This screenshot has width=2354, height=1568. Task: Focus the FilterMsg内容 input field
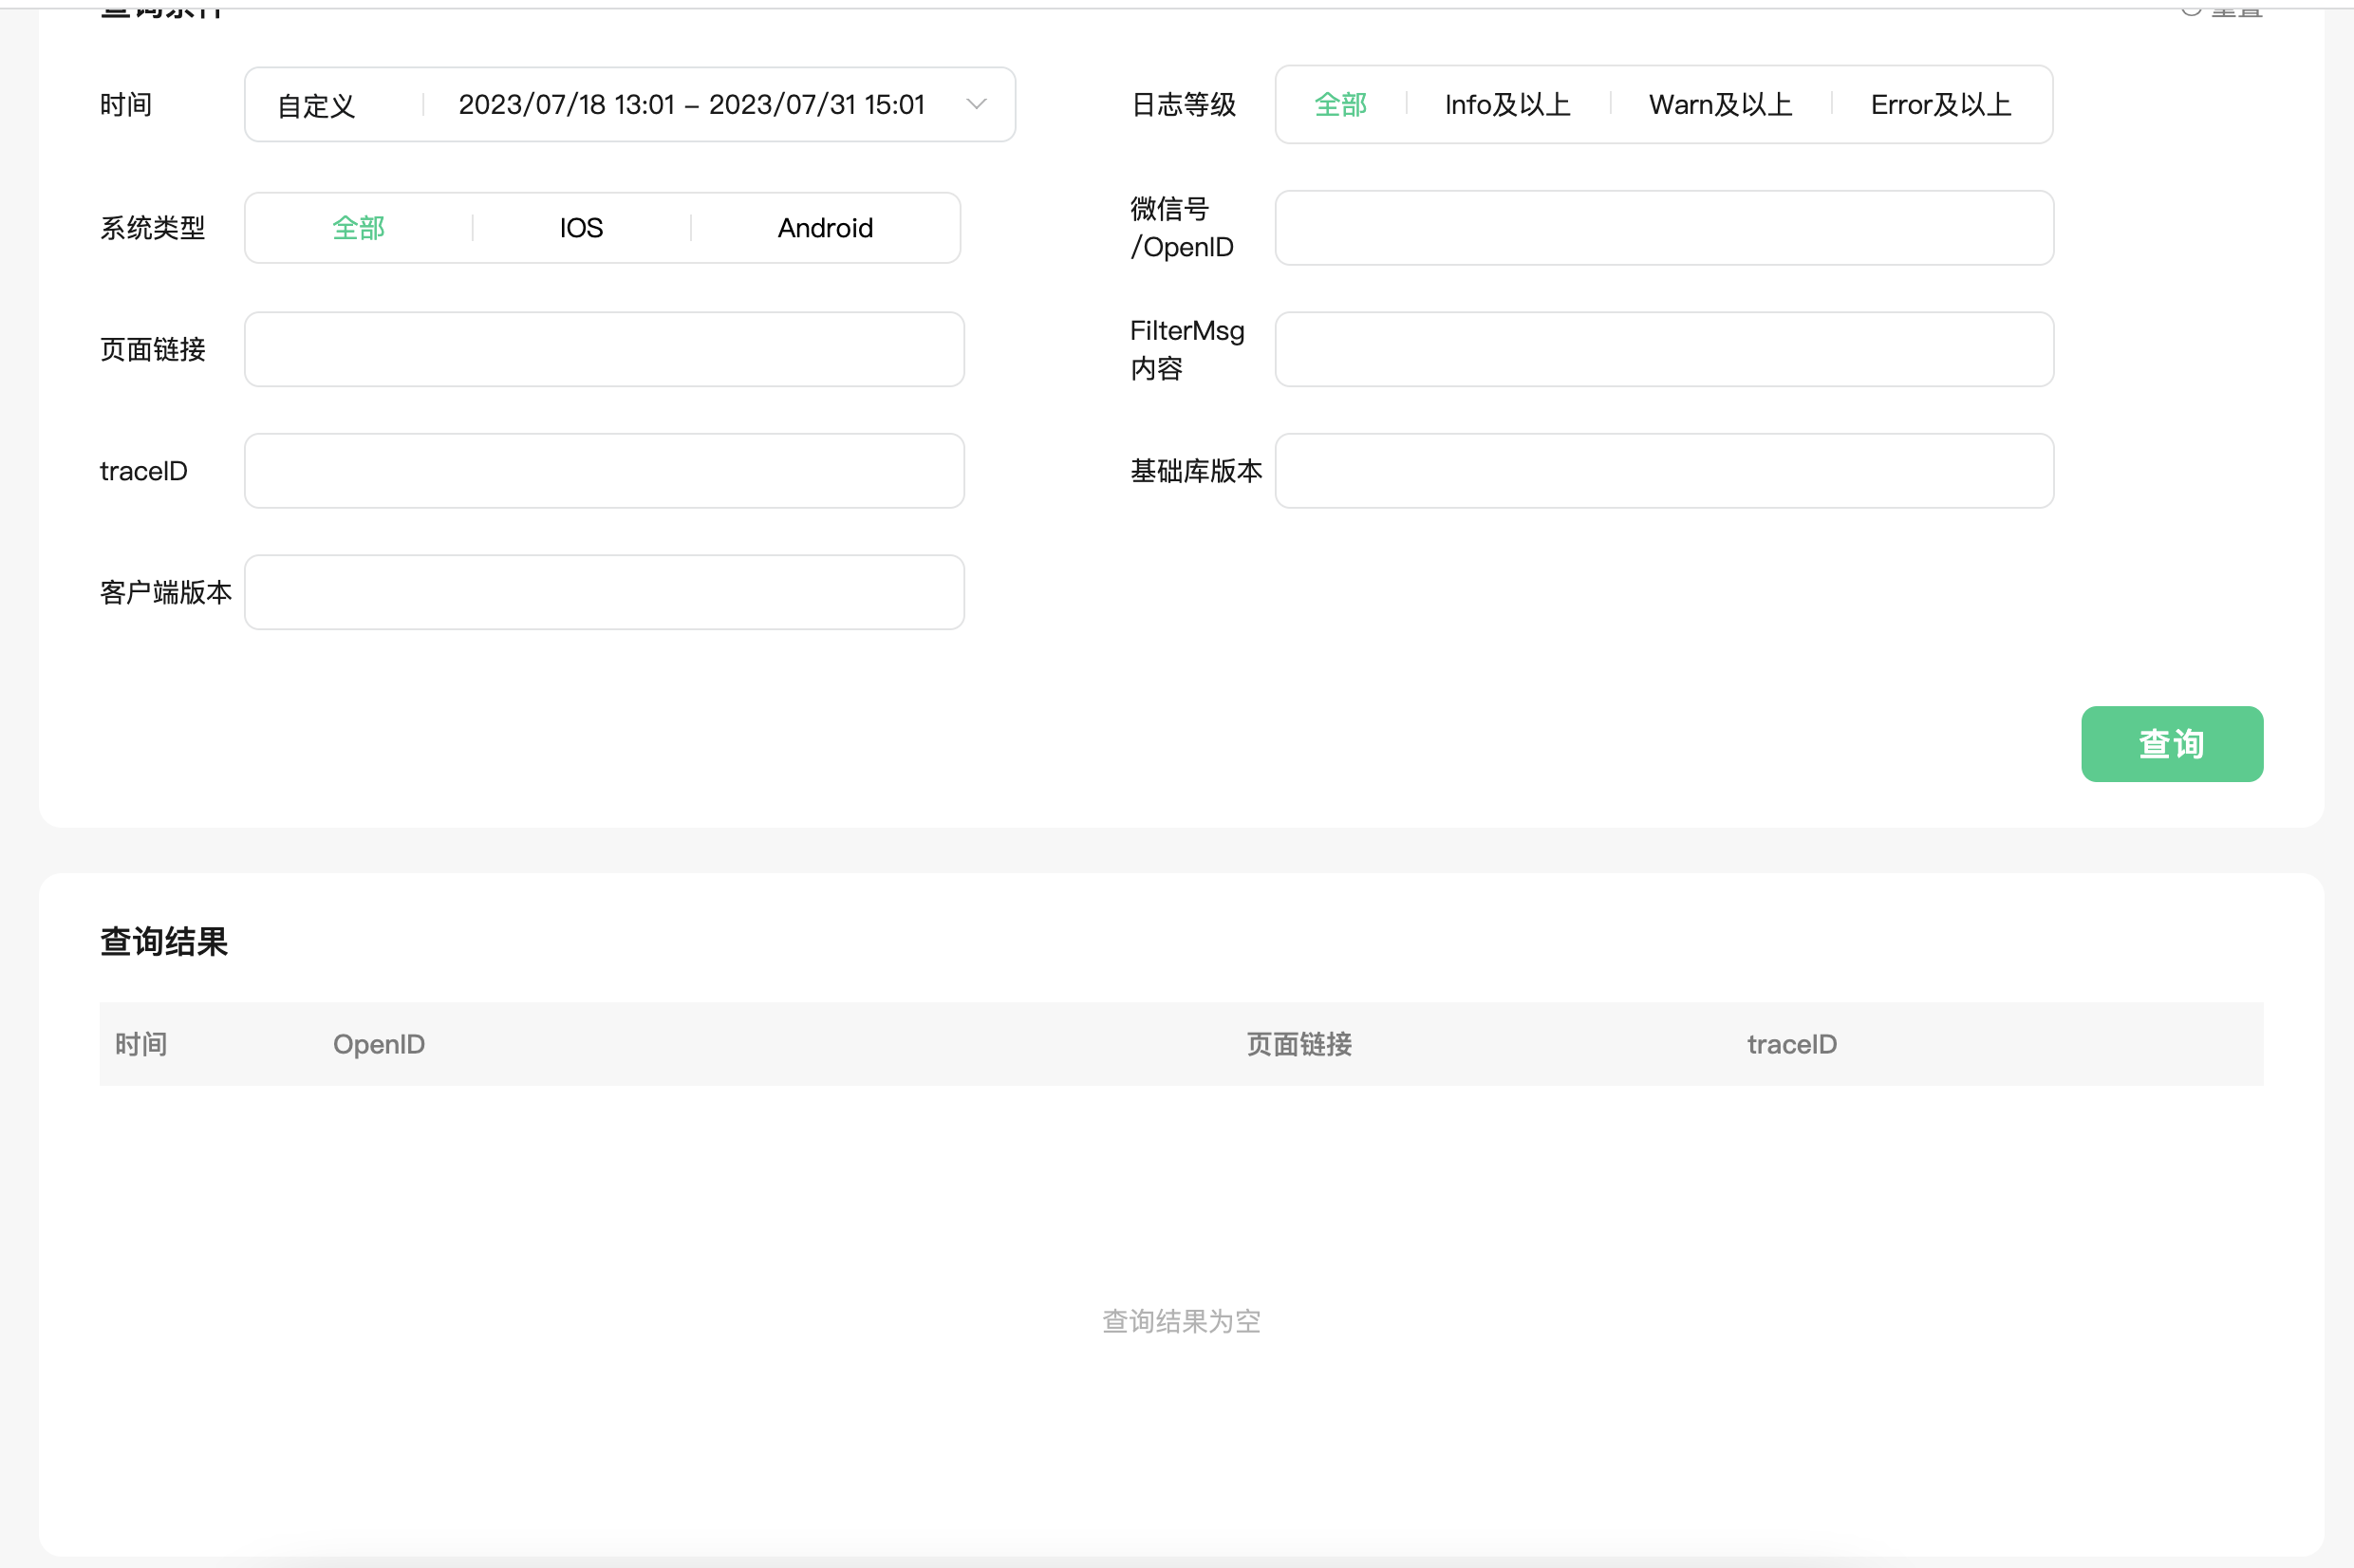(1663, 349)
